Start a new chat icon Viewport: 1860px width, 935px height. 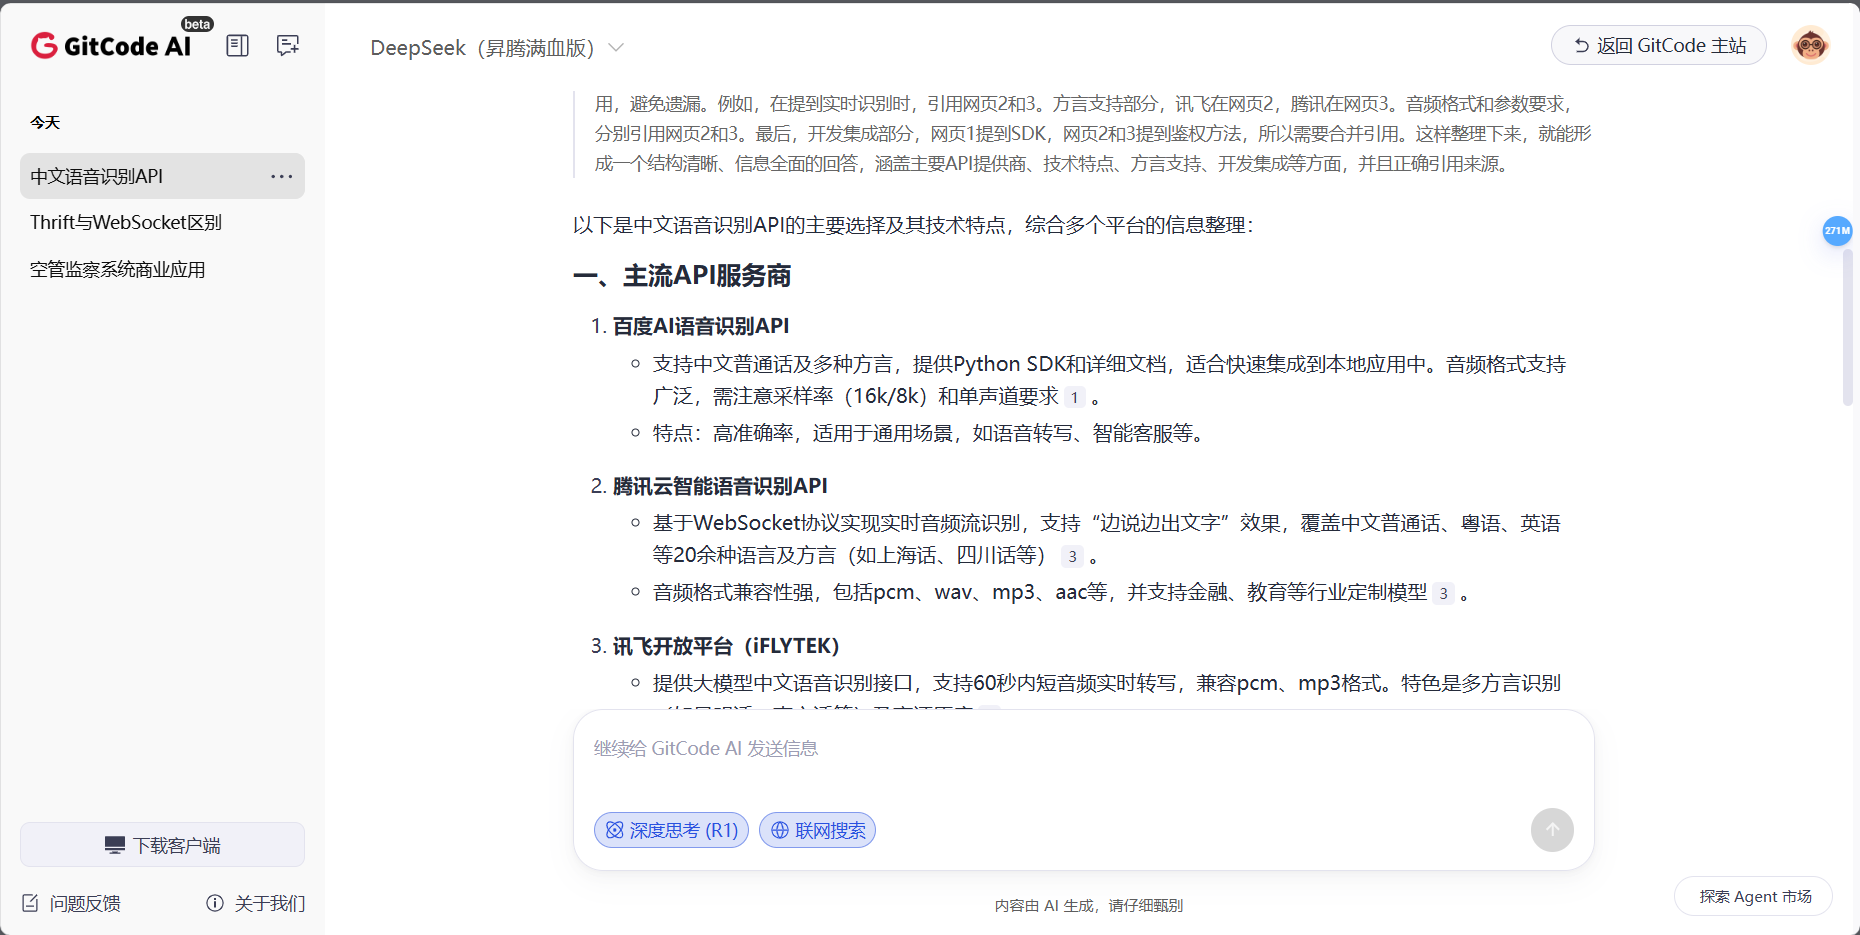coord(288,45)
